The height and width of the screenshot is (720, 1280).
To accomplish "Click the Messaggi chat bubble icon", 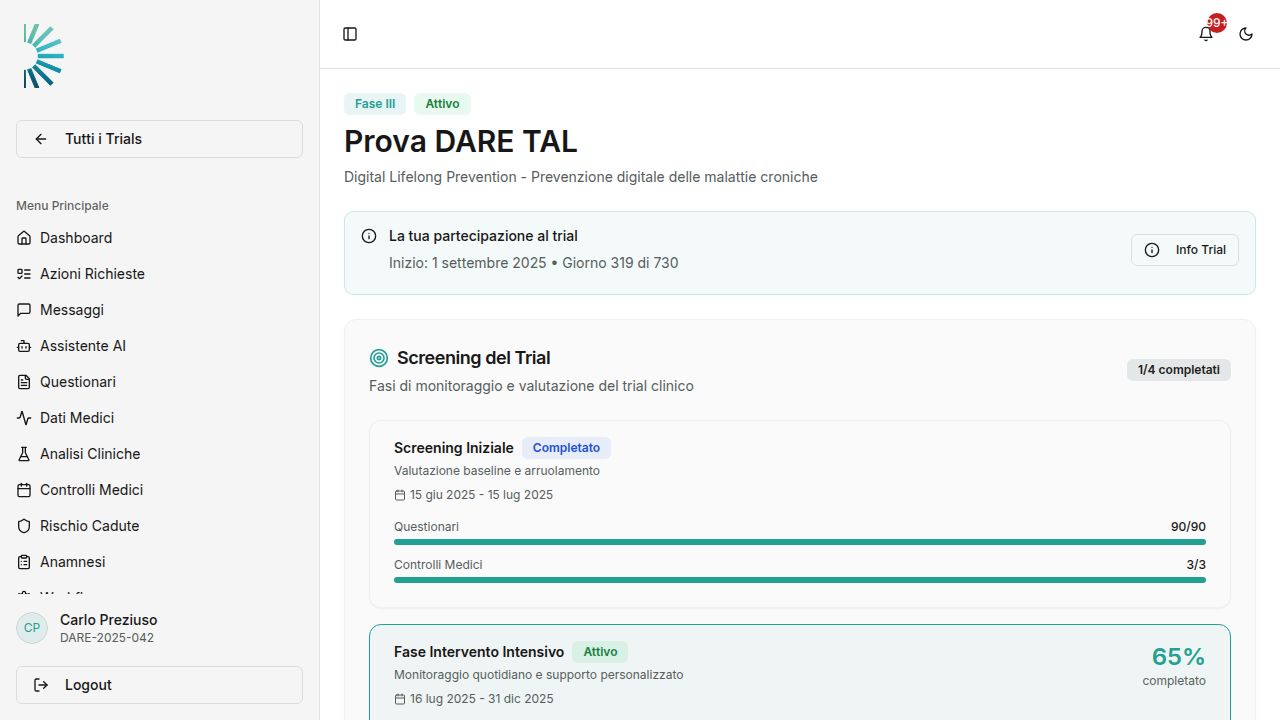I will click(x=24, y=310).
